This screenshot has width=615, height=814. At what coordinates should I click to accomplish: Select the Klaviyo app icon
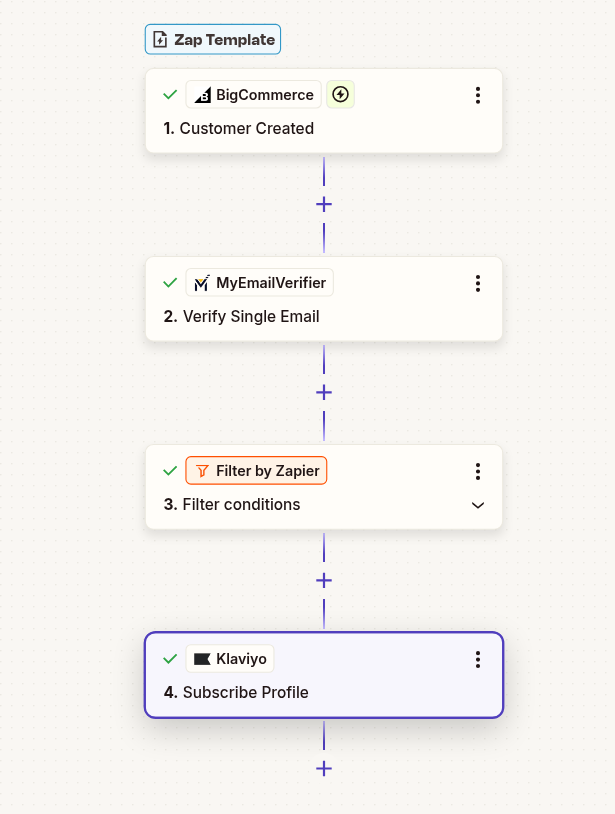202,658
